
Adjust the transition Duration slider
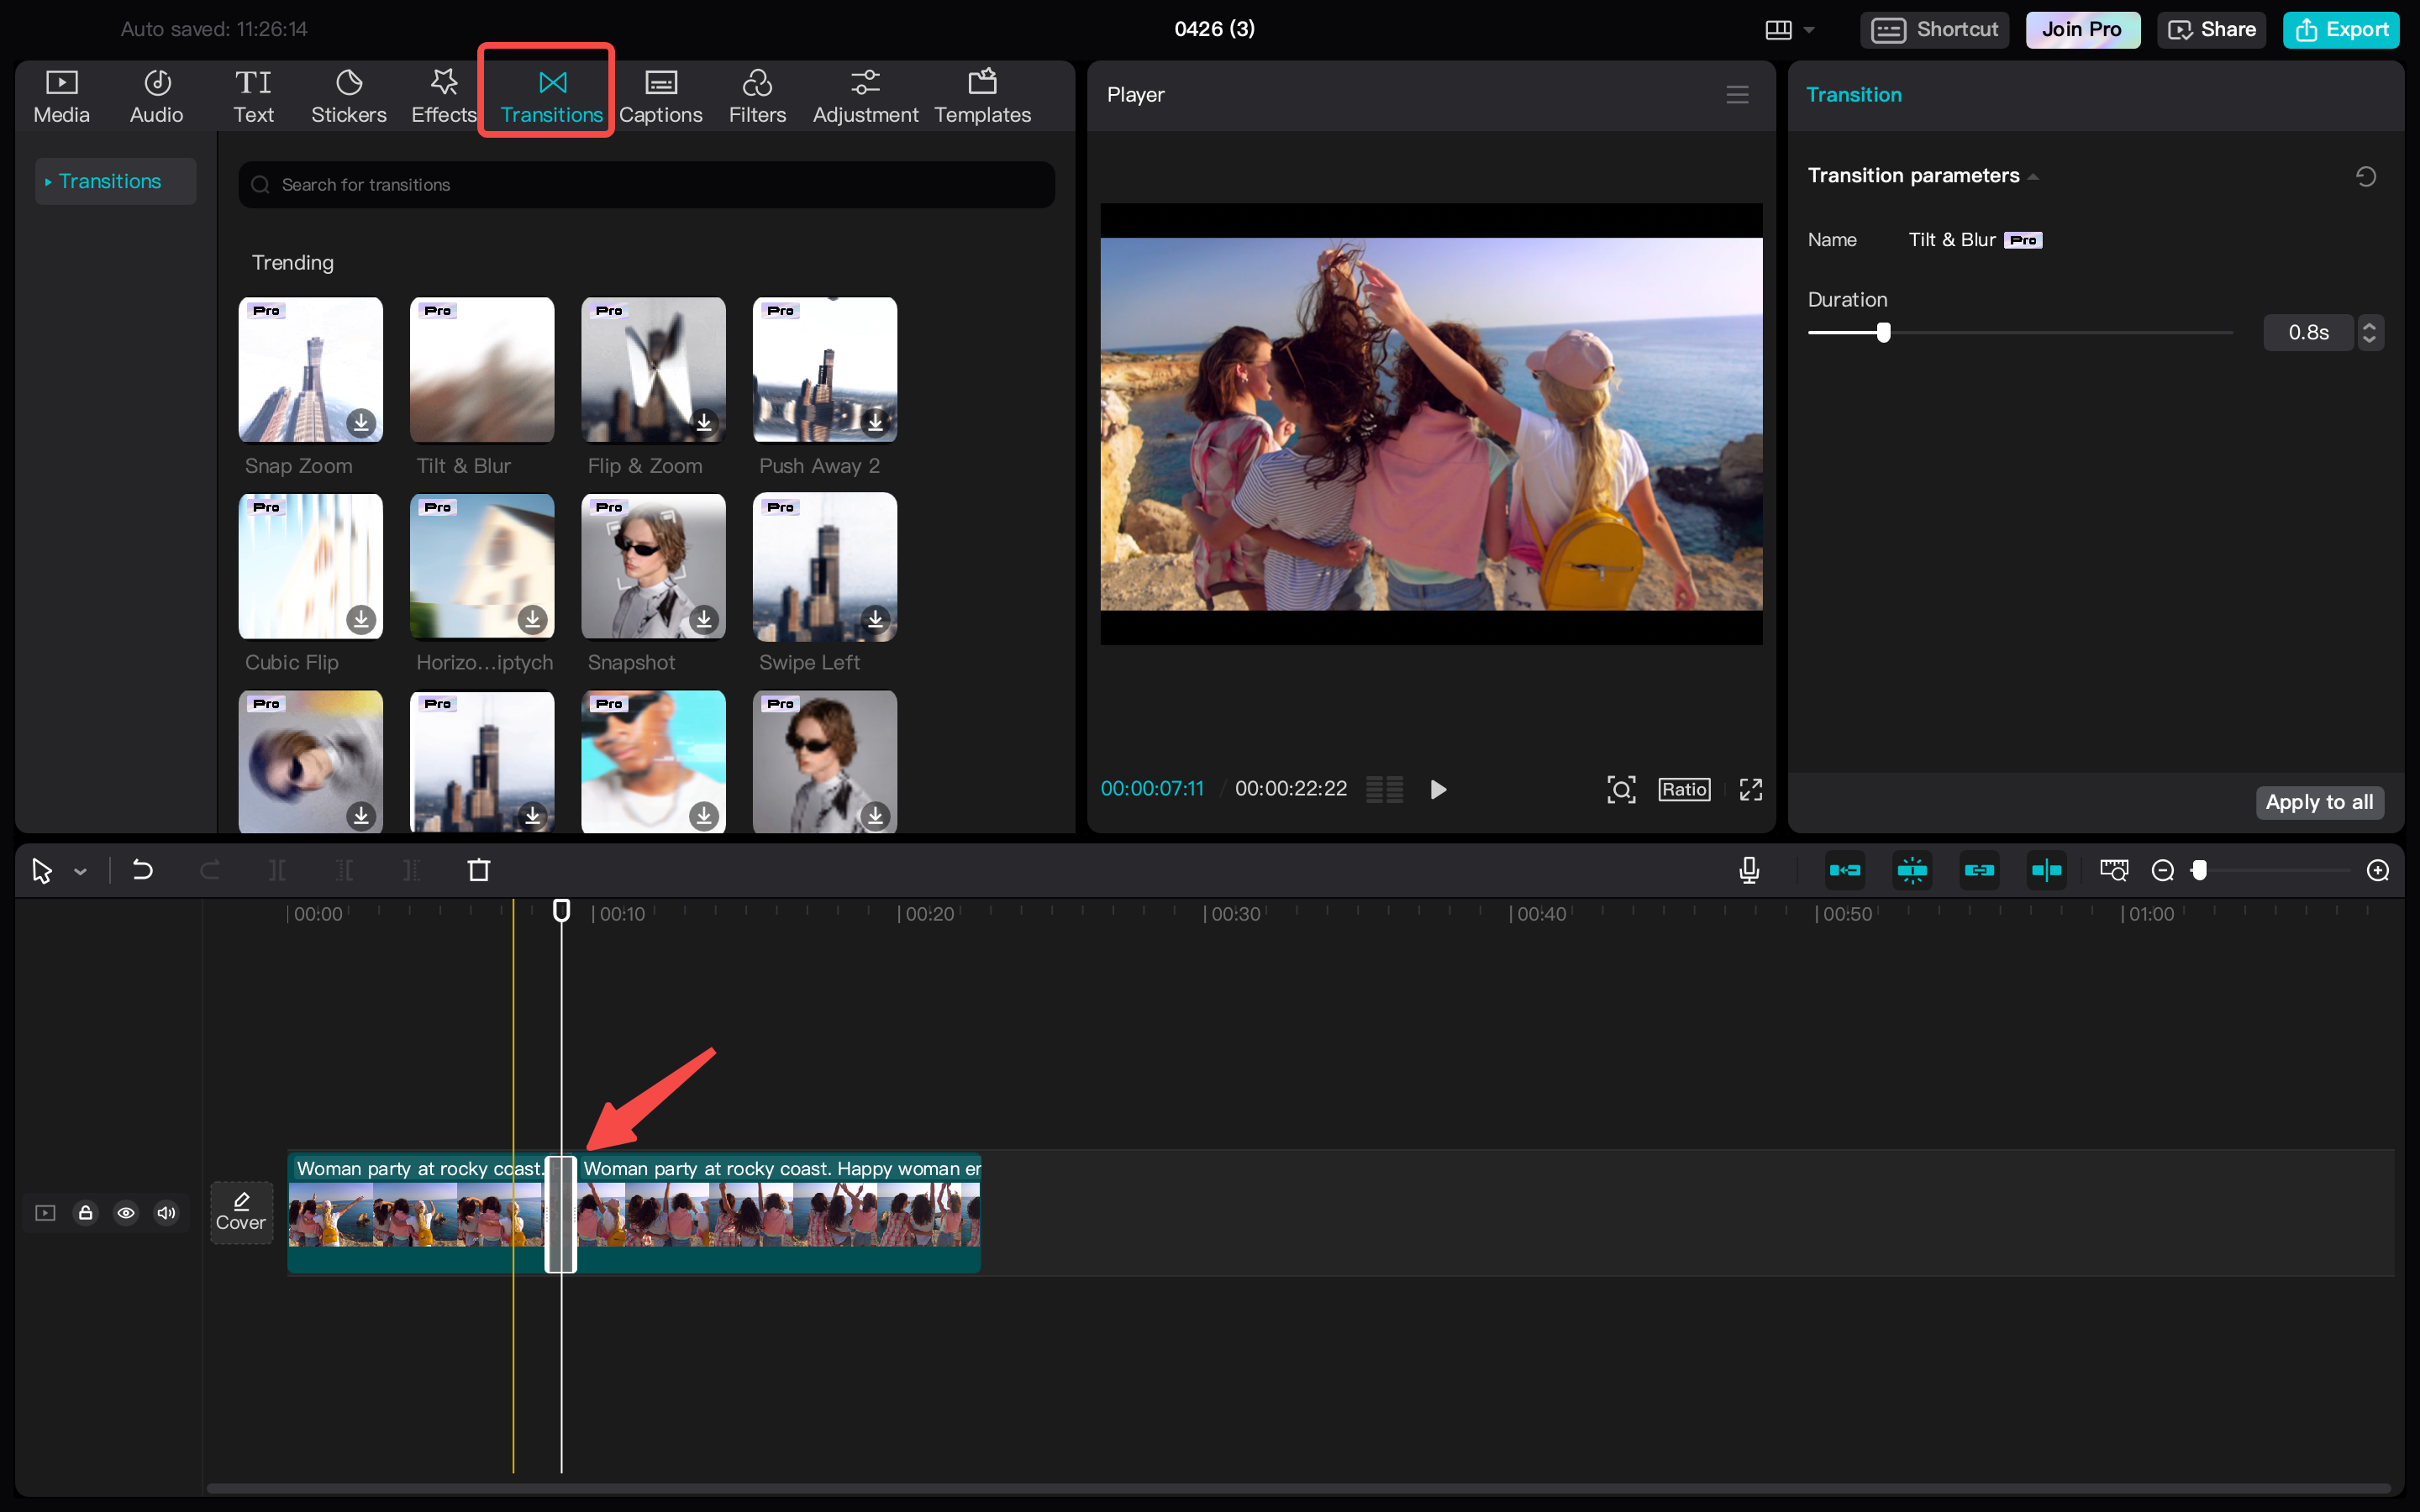pyautogui.click(x=1883, y=333)
